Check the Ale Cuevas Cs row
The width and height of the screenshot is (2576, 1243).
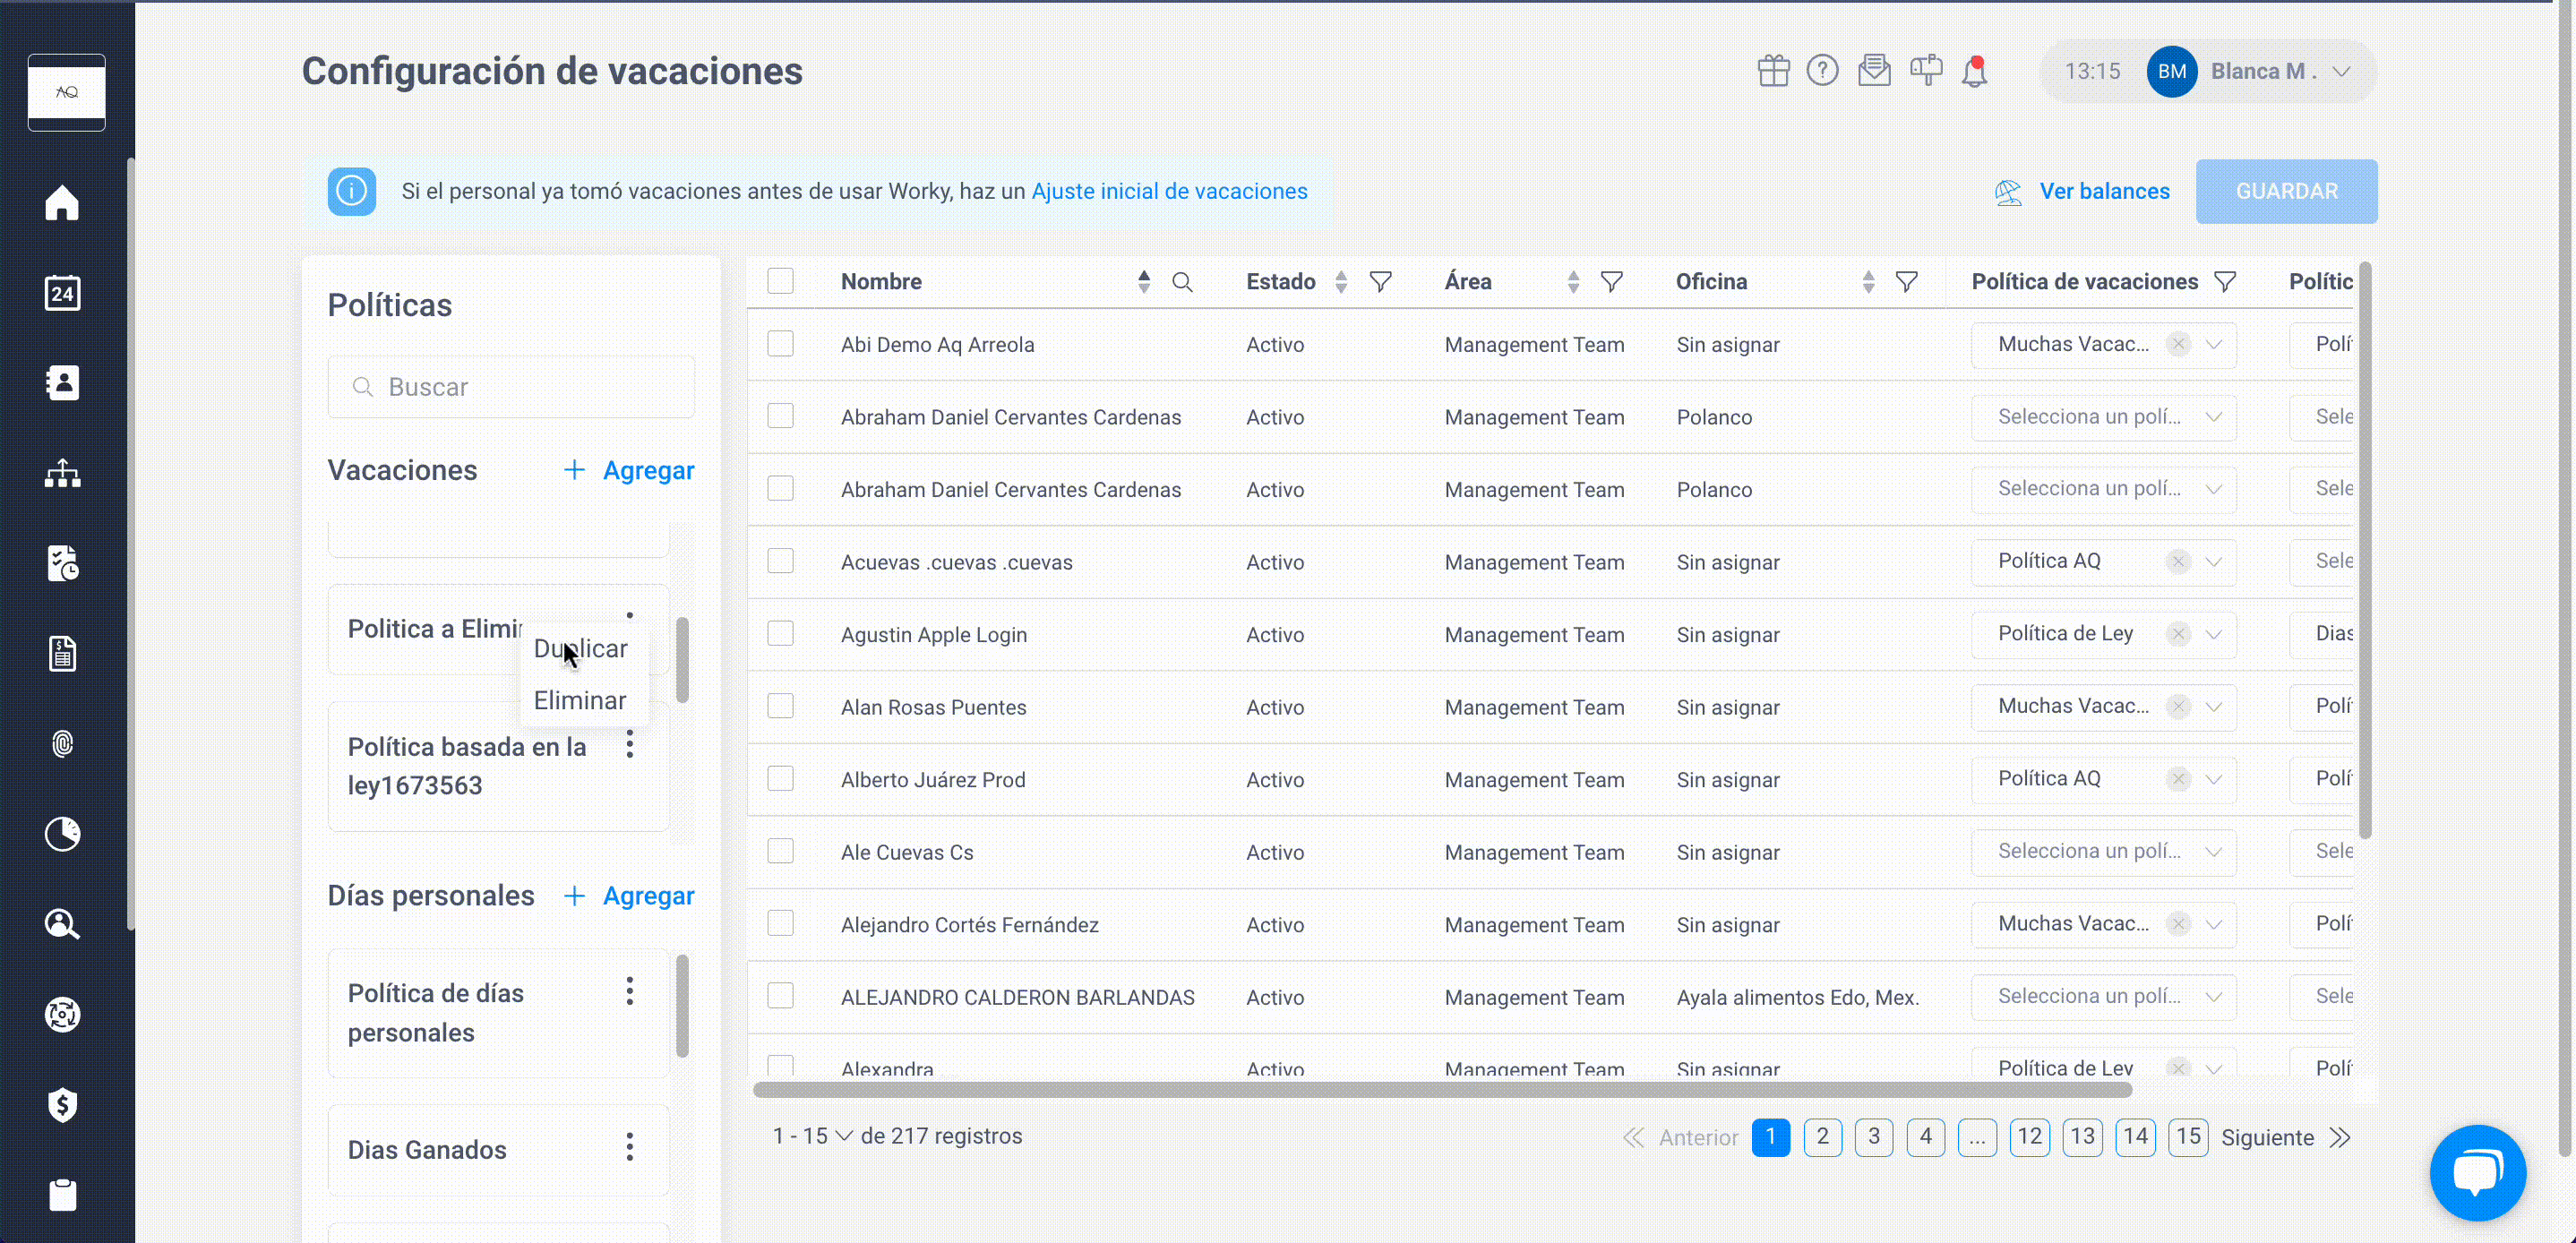(x=780, y=851)
